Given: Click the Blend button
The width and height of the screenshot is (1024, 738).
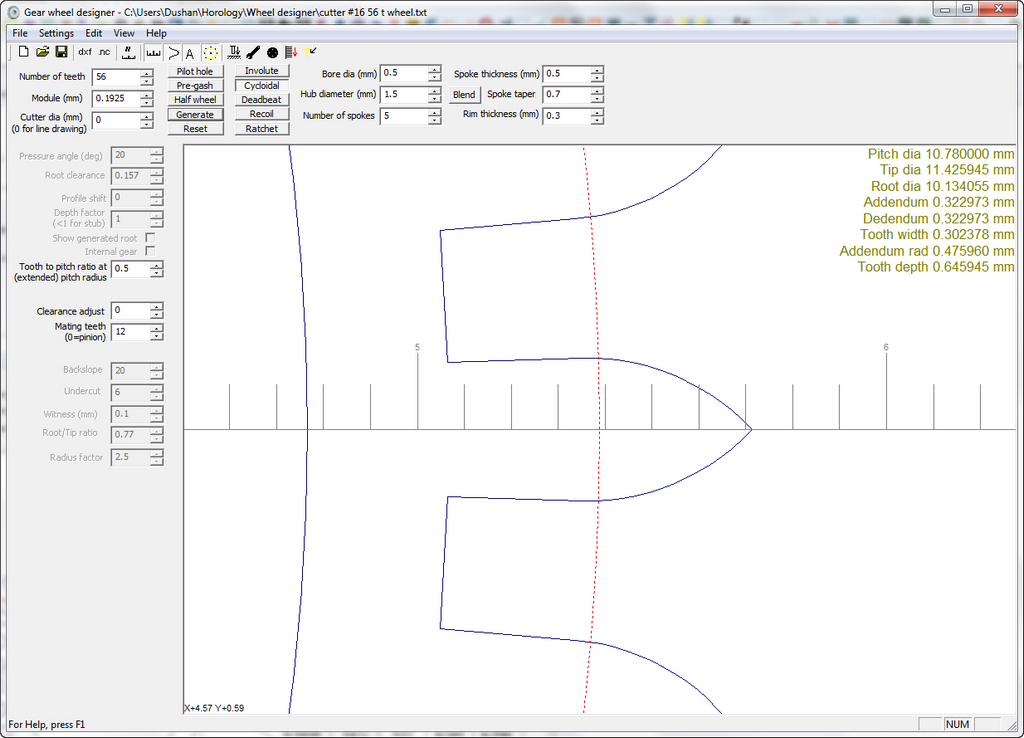Looking at the screenshot, I should click(464, 95).
